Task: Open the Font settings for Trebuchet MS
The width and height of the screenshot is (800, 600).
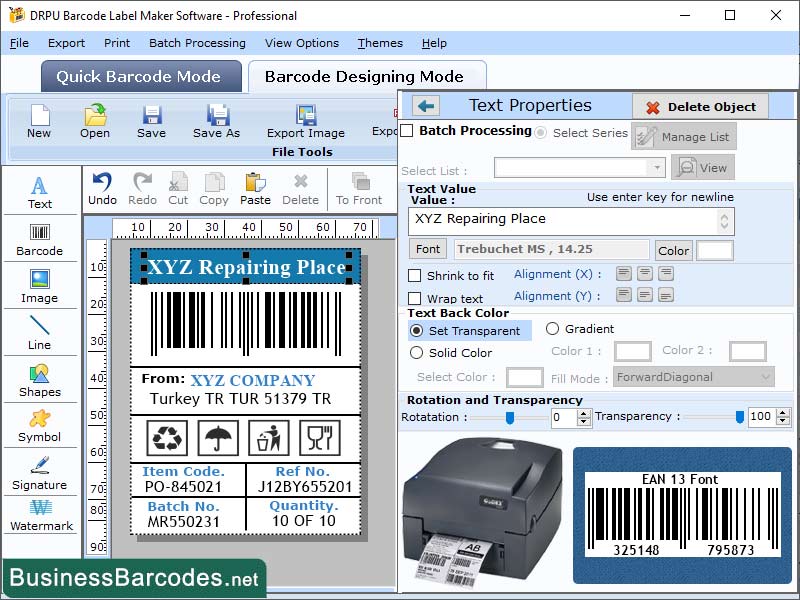Action: 427,249
